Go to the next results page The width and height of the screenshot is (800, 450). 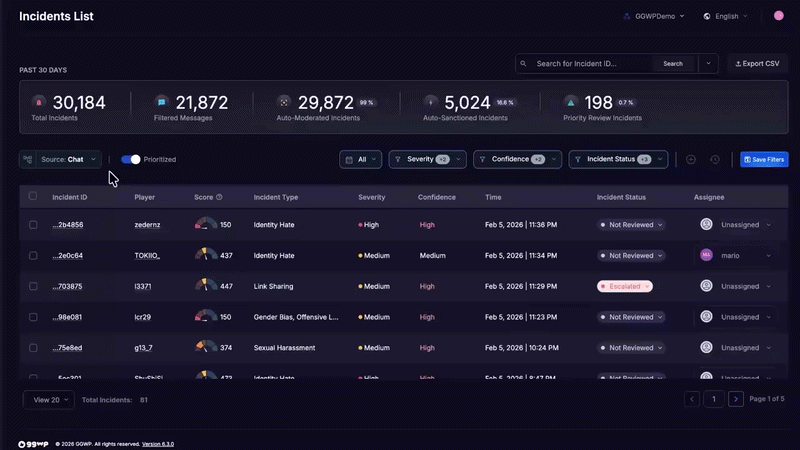(x=736, y=399)
